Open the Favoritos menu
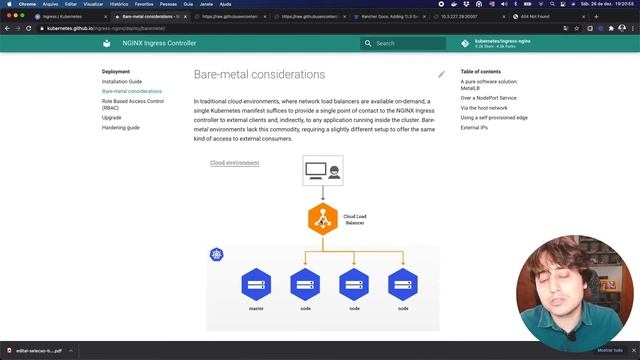Image resolution: width=640 pixels, height=360 pixels. (x=144, y=4)
